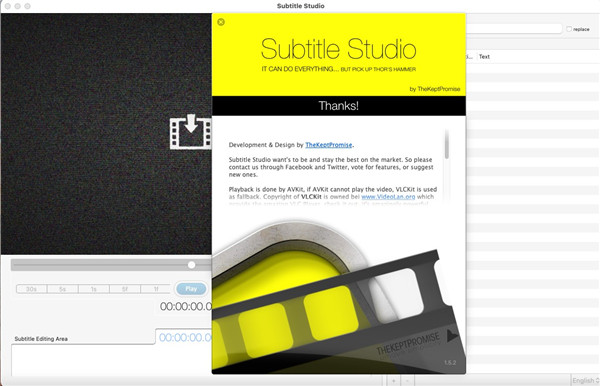Click the Text column header

[484, 57]
